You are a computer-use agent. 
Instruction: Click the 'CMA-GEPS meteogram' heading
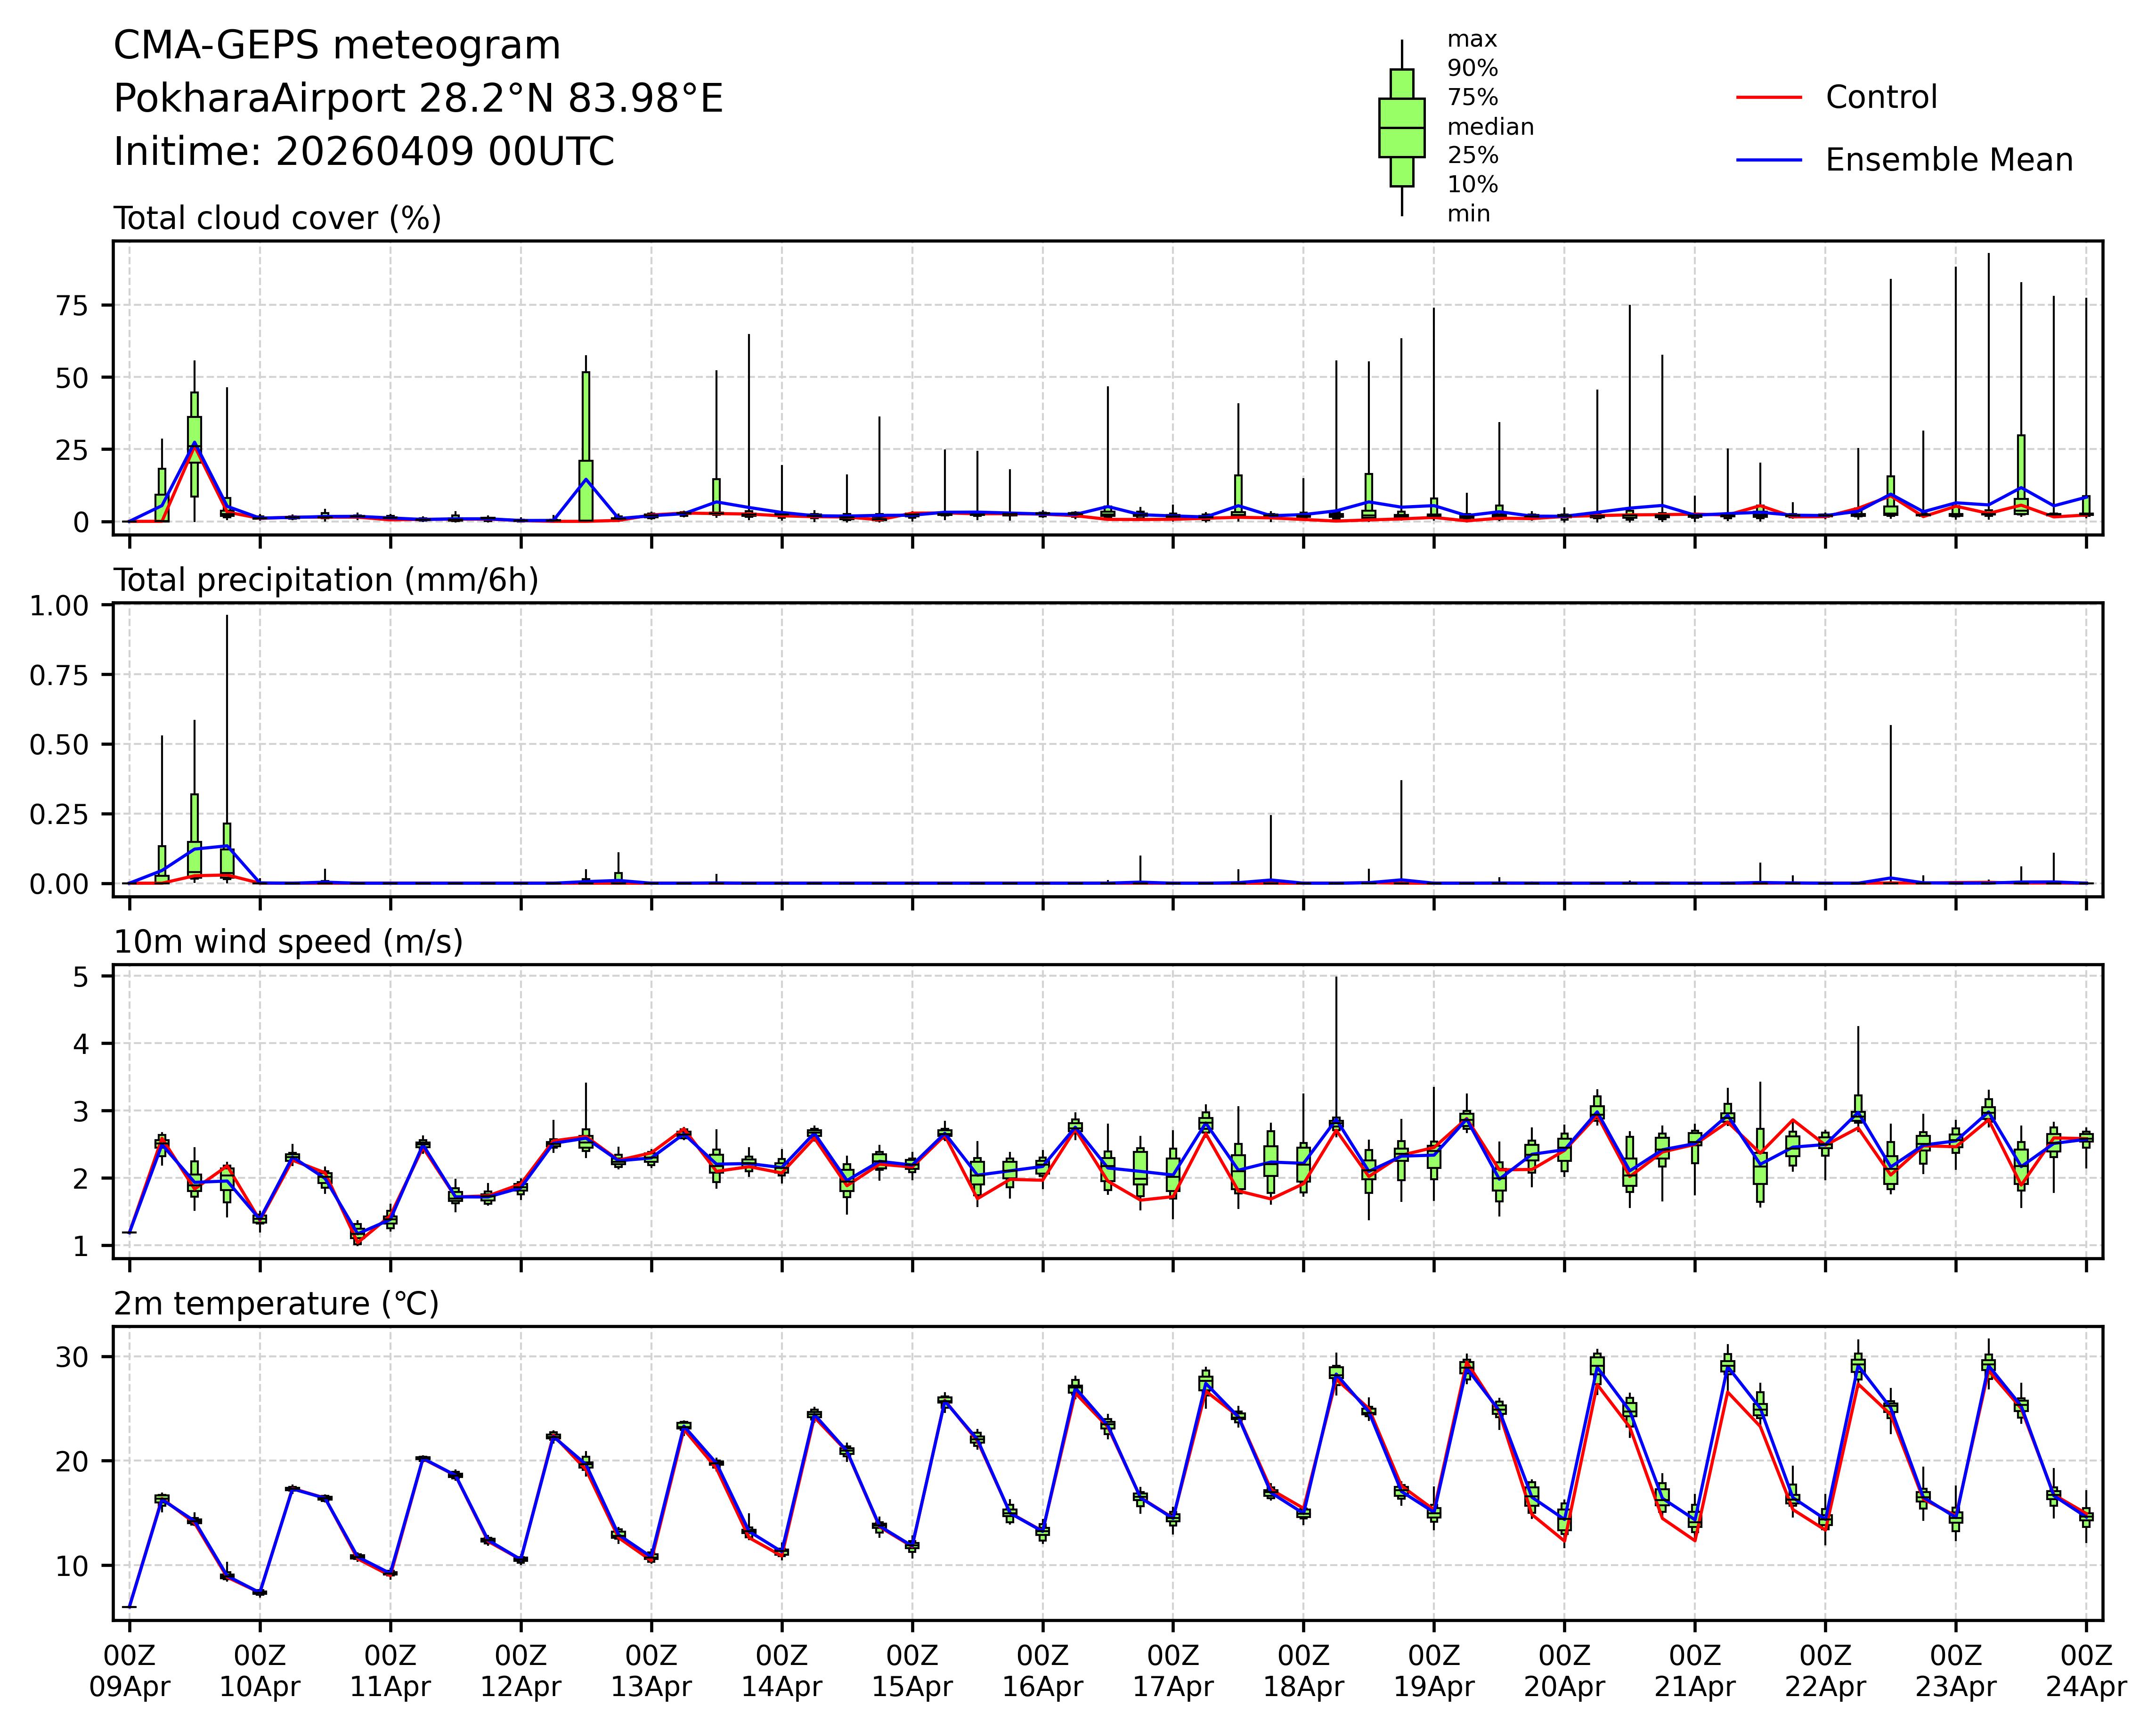coord(337,46)
